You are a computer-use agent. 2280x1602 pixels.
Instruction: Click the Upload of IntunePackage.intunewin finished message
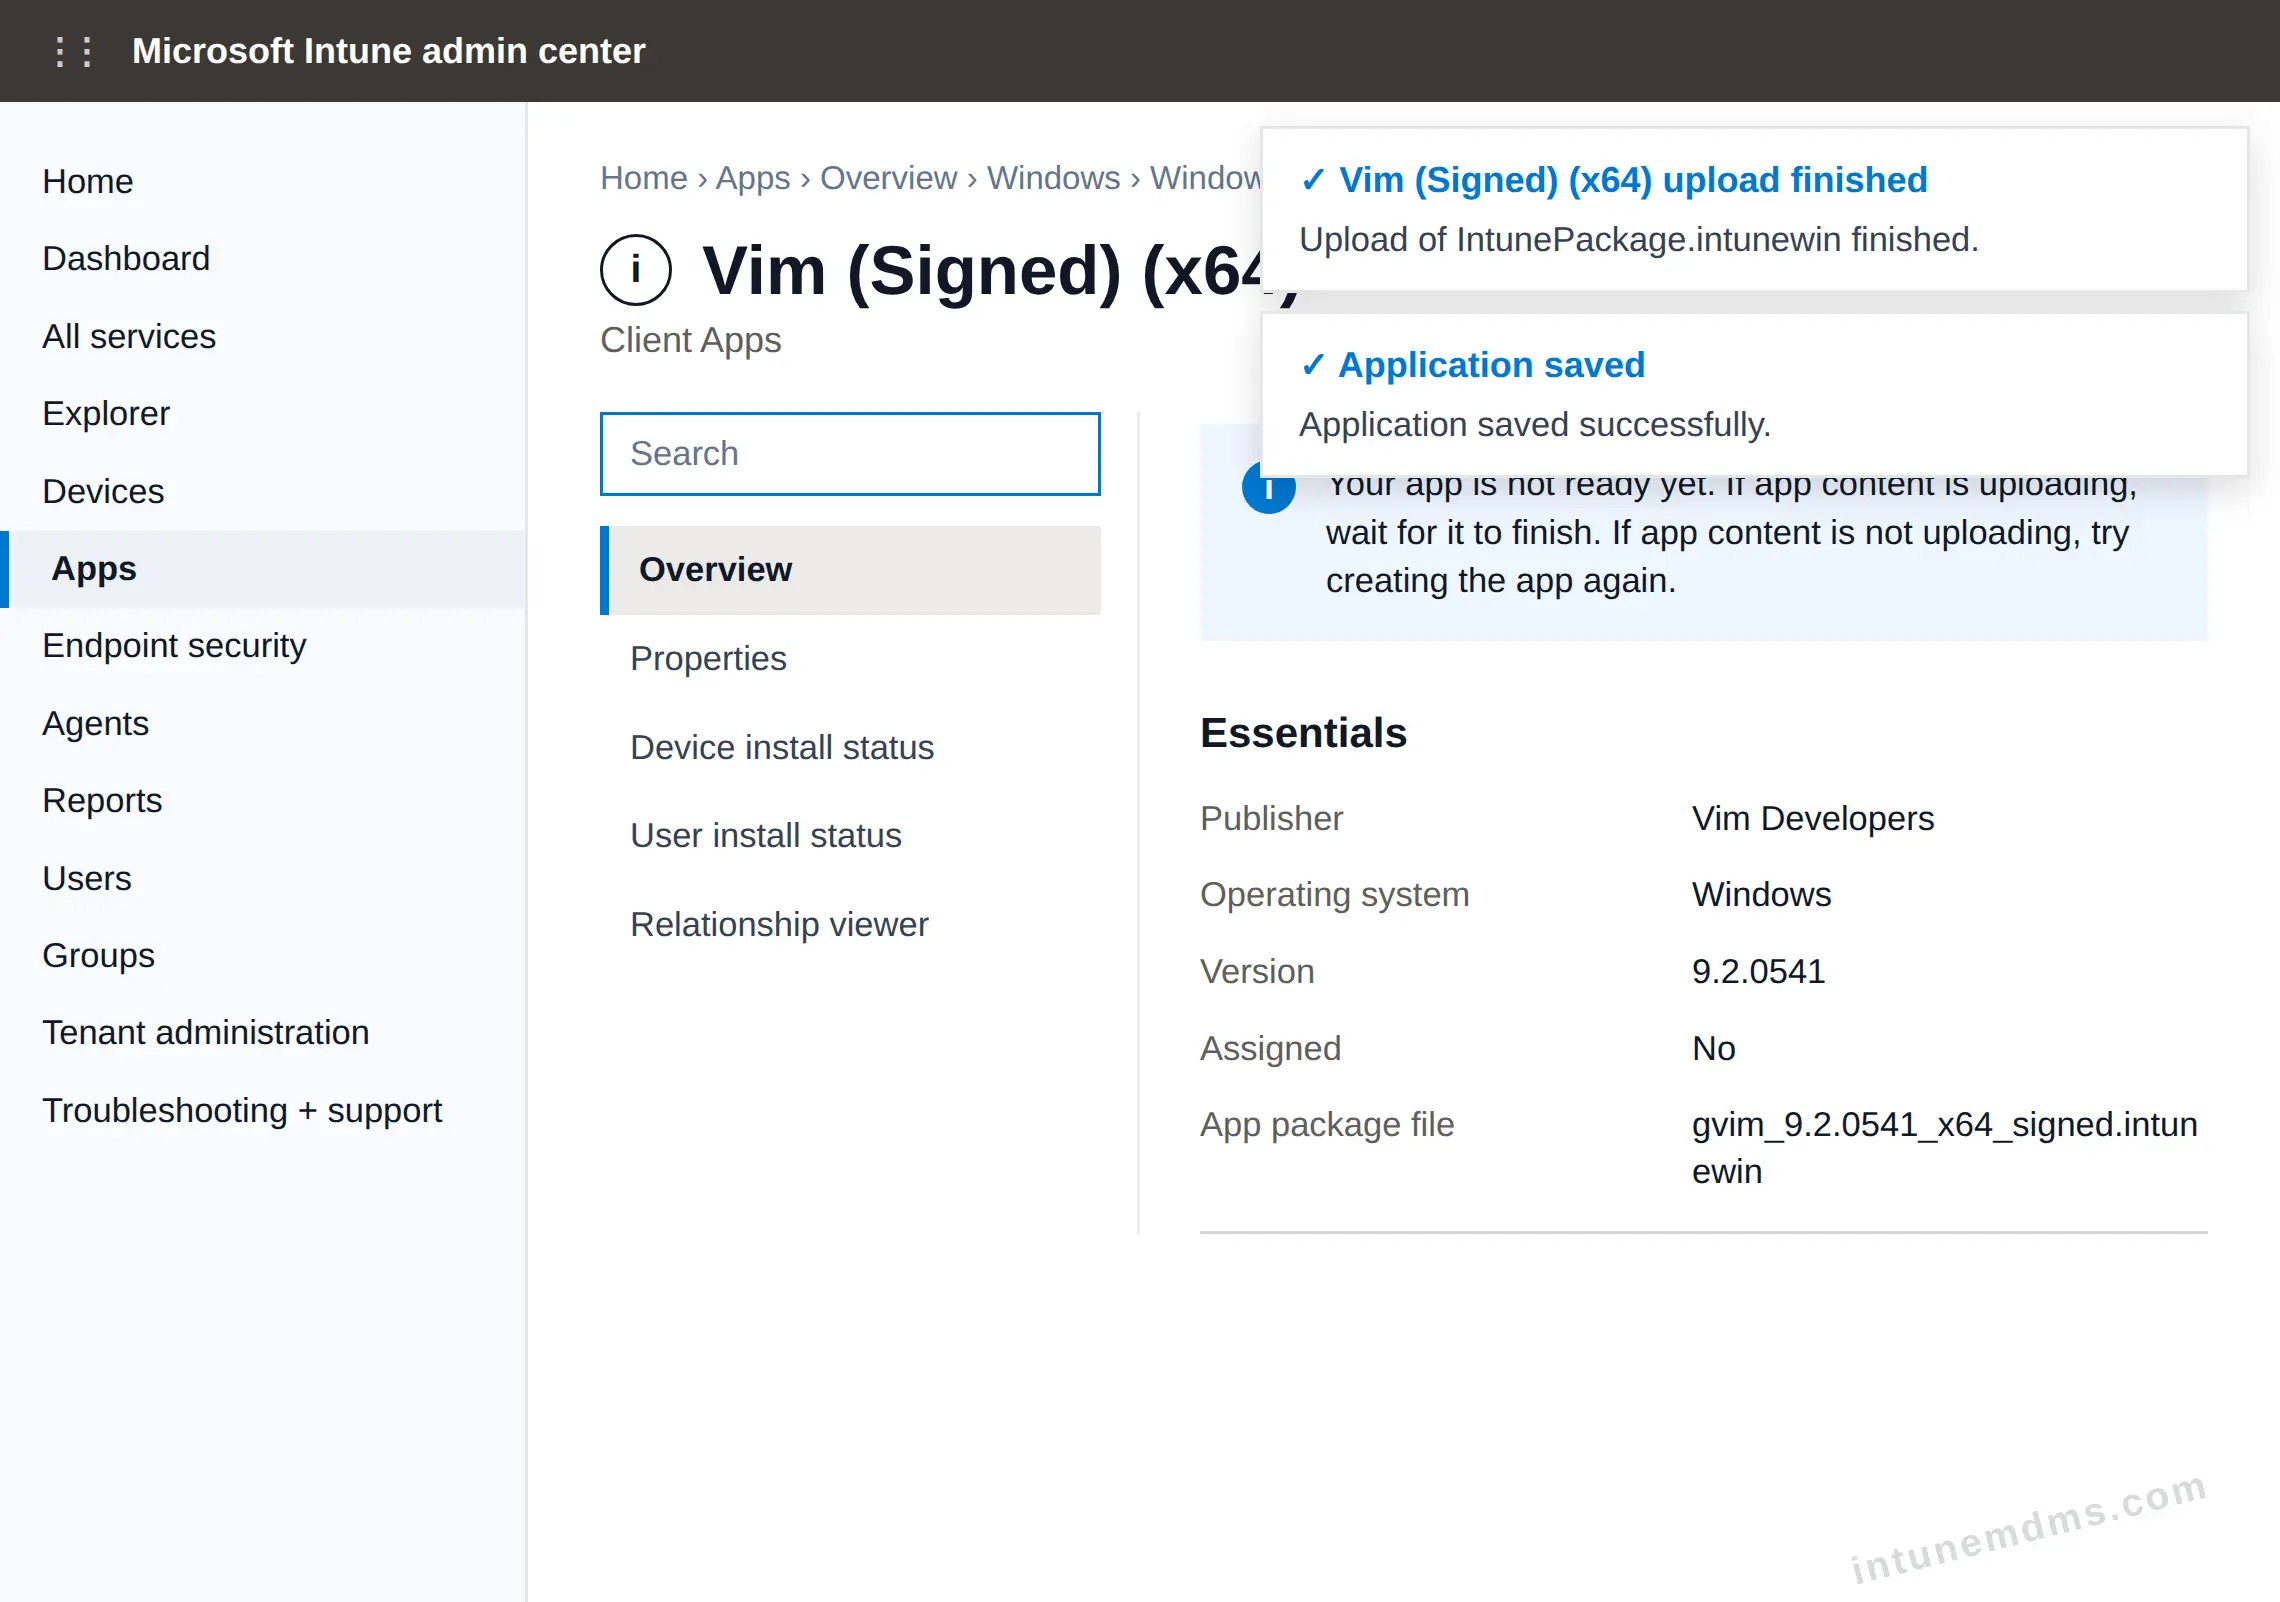pyautogui.click(x=1639, y=240)
